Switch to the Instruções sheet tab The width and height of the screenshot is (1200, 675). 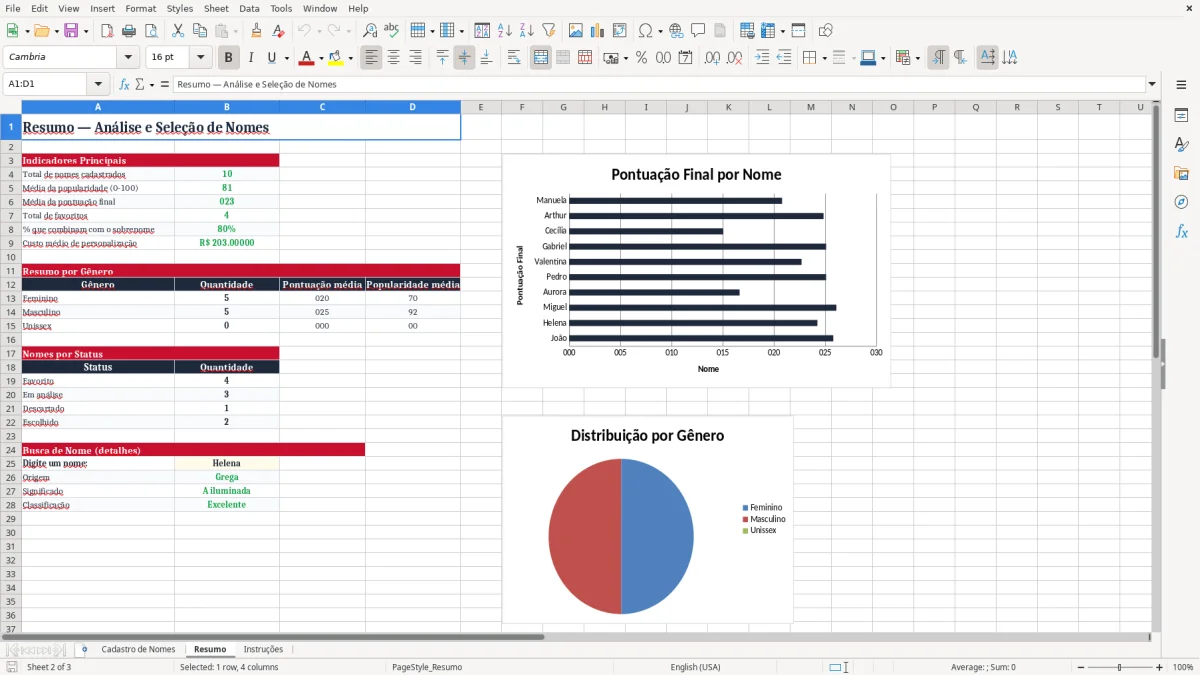[x=263, y=649]
